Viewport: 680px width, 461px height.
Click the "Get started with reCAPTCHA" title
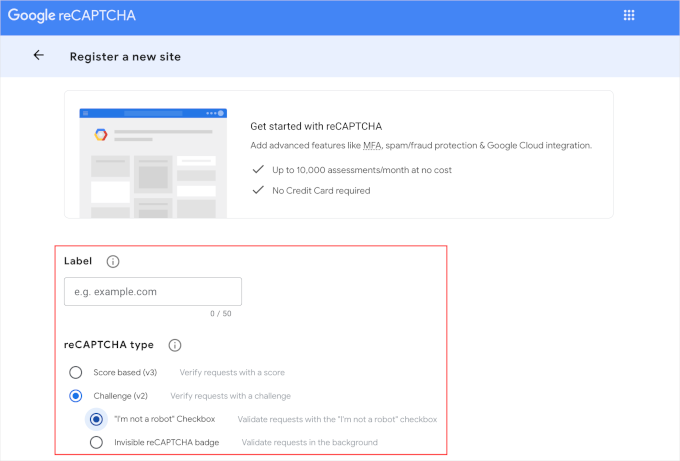(316, 126)
